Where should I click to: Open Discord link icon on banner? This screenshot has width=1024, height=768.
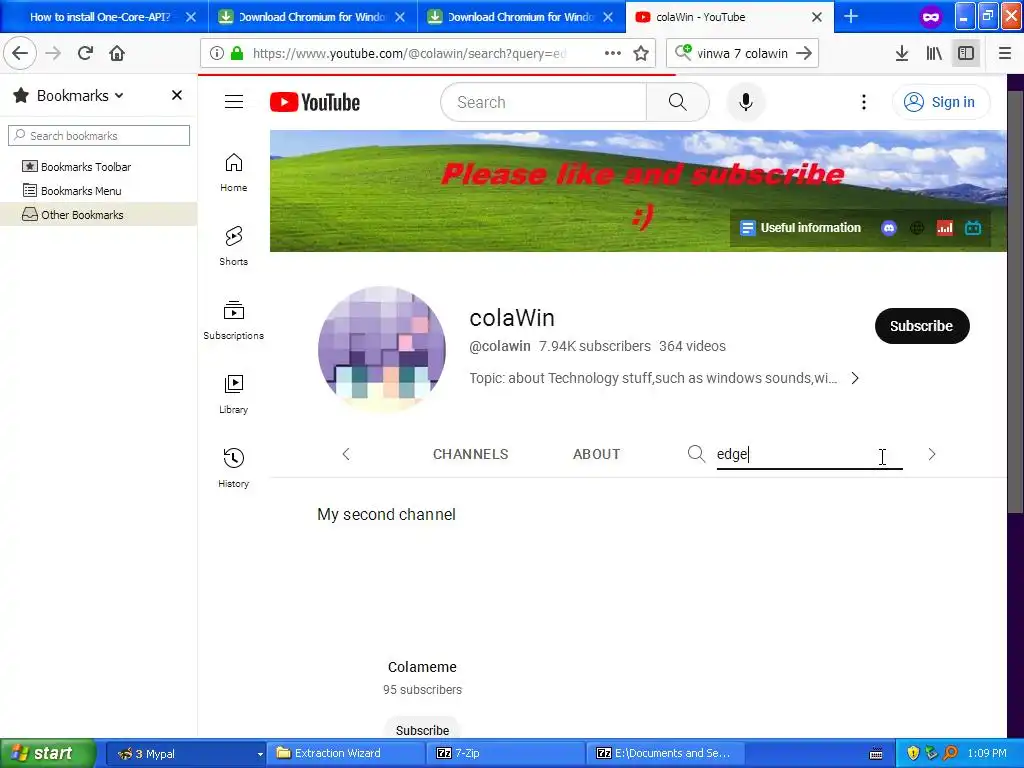click(889, 228)
